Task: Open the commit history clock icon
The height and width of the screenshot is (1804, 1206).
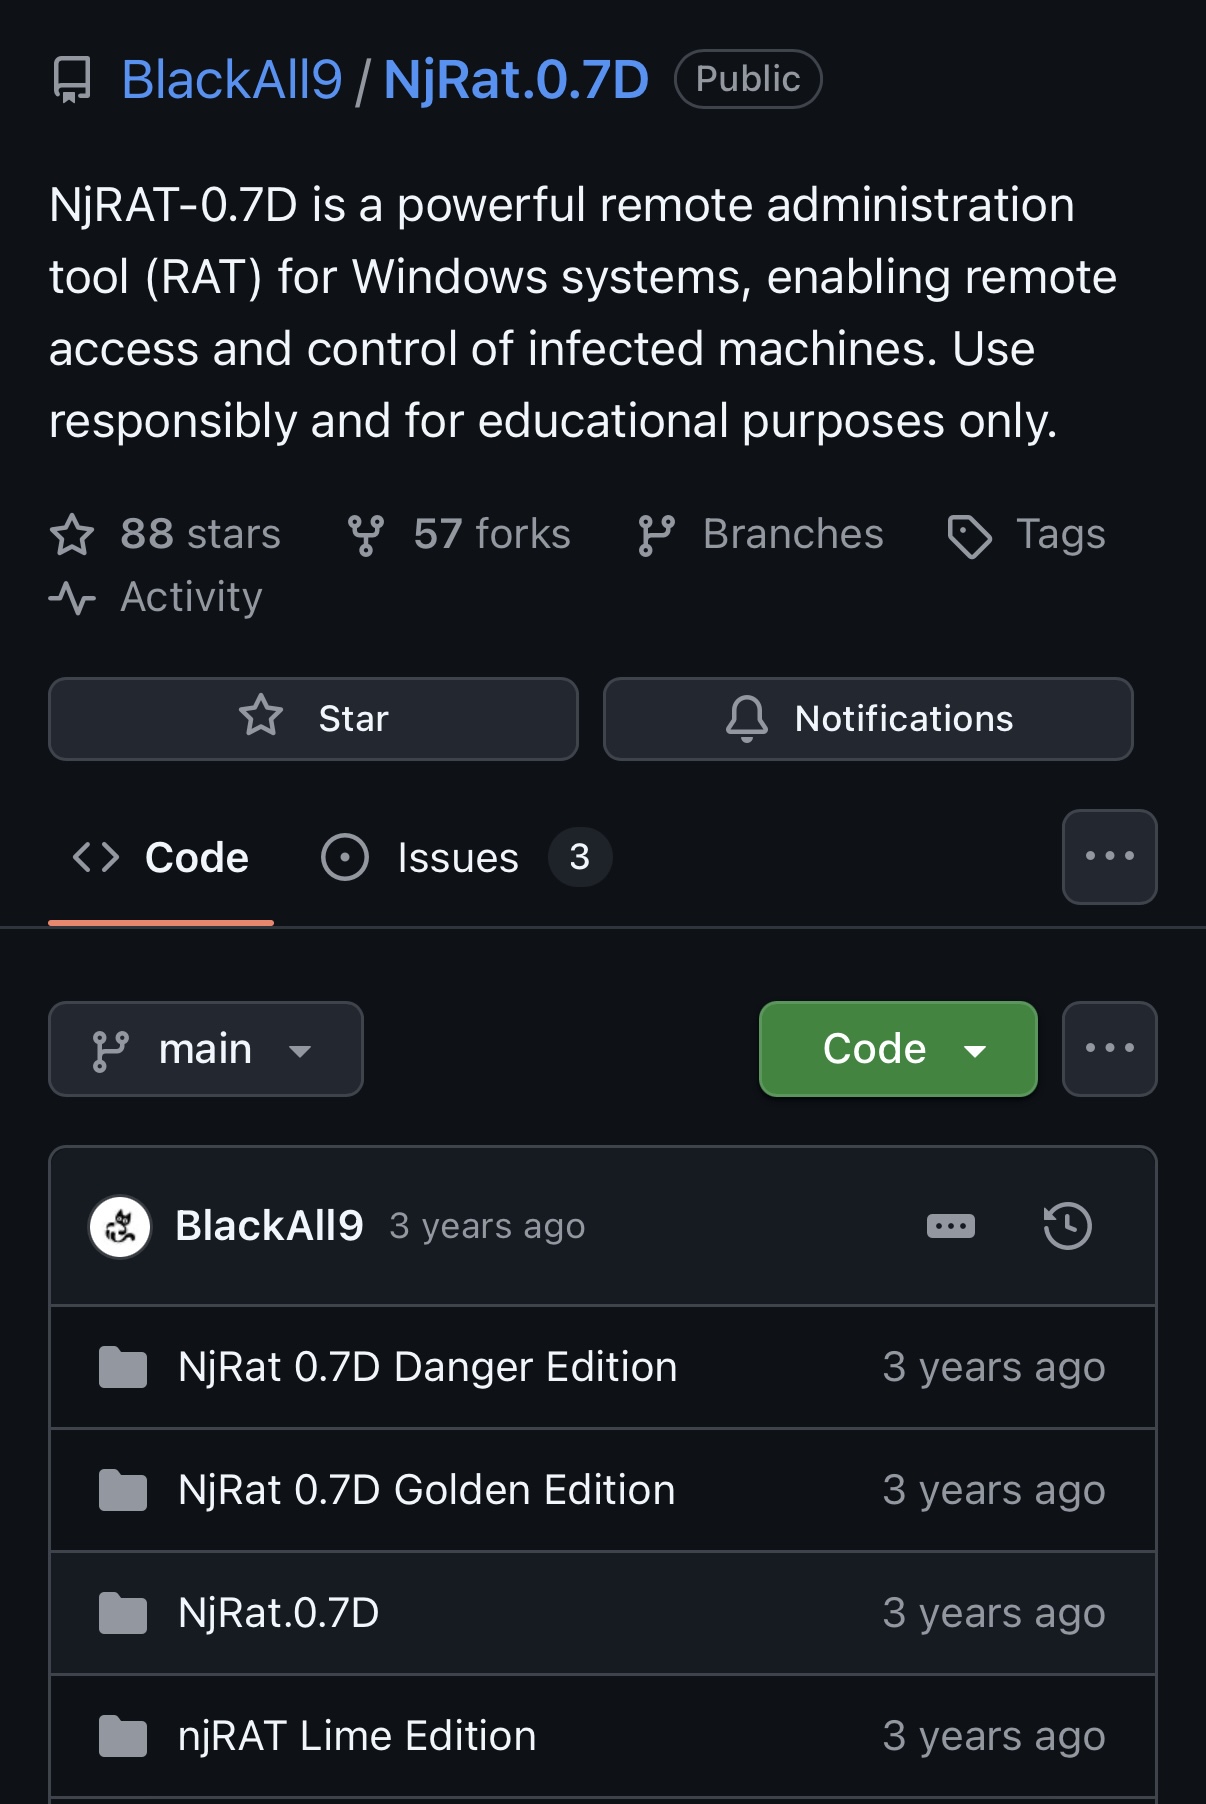Action: click(1067, 1226)
